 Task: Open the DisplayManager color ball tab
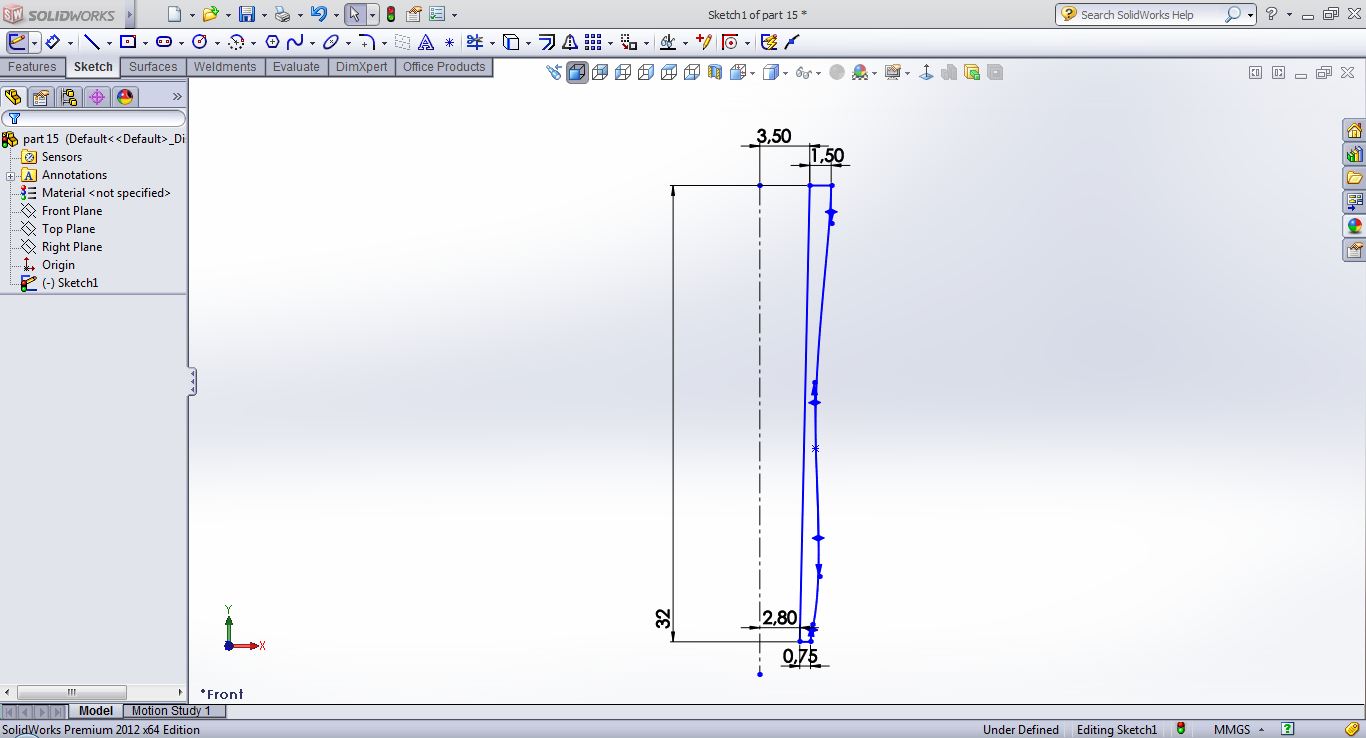point(124,97)
